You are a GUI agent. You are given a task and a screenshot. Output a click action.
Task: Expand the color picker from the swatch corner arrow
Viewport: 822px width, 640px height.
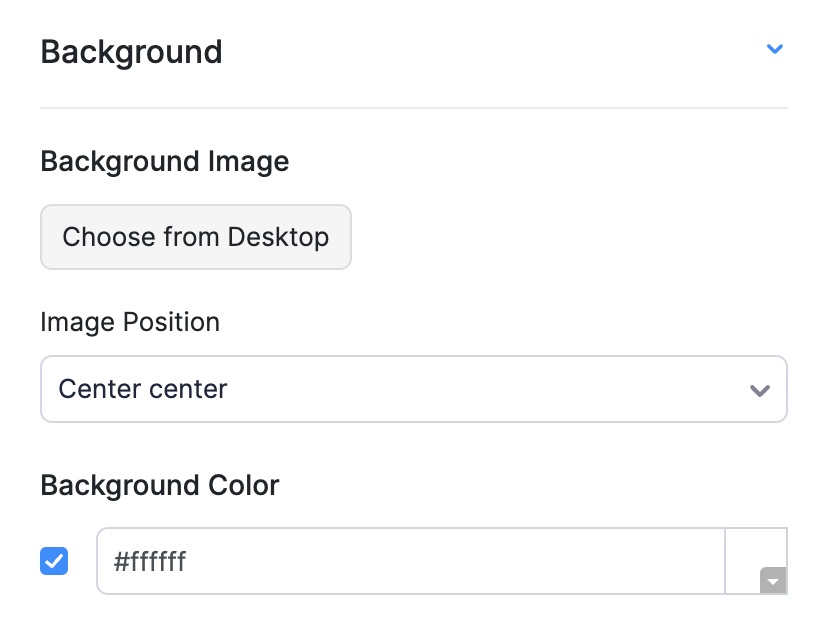coord(774,581)
